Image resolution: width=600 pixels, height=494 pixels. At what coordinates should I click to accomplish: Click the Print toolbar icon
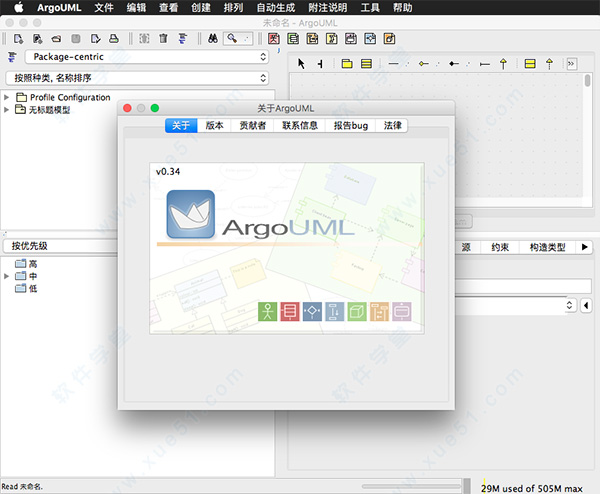pyautogui.click(x=114, y=39)
